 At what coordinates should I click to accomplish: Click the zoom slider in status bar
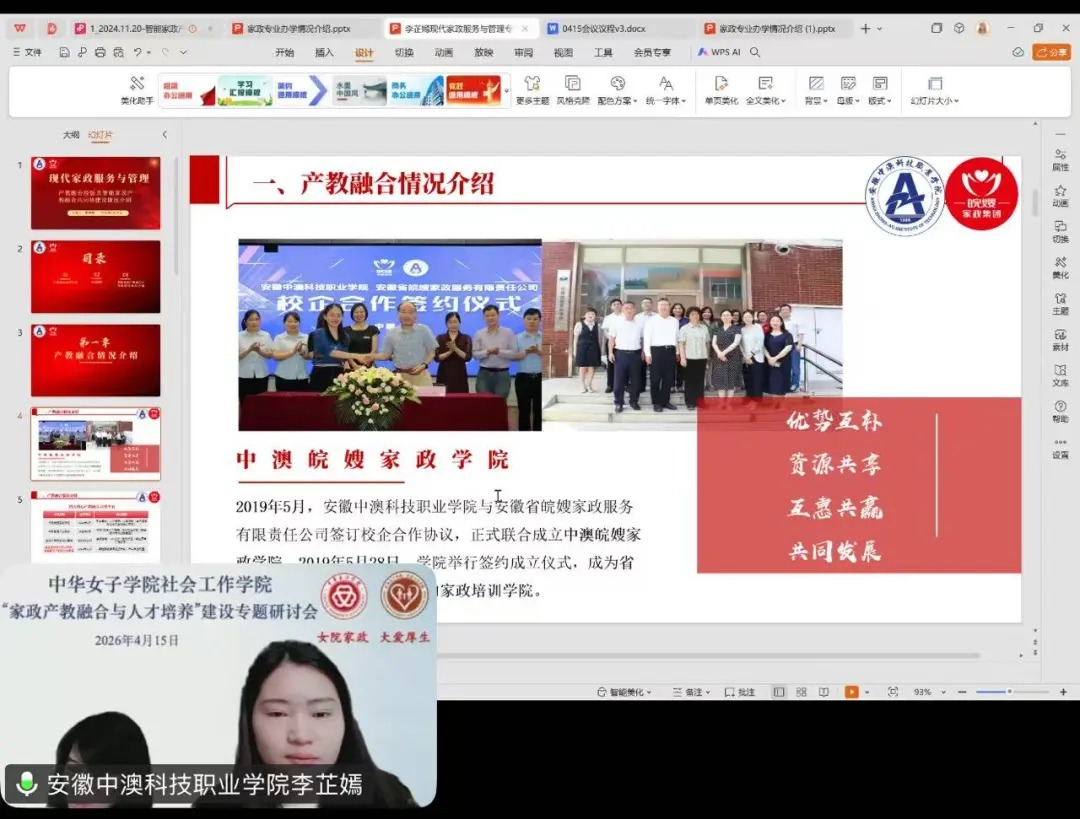coord(1008,692)
